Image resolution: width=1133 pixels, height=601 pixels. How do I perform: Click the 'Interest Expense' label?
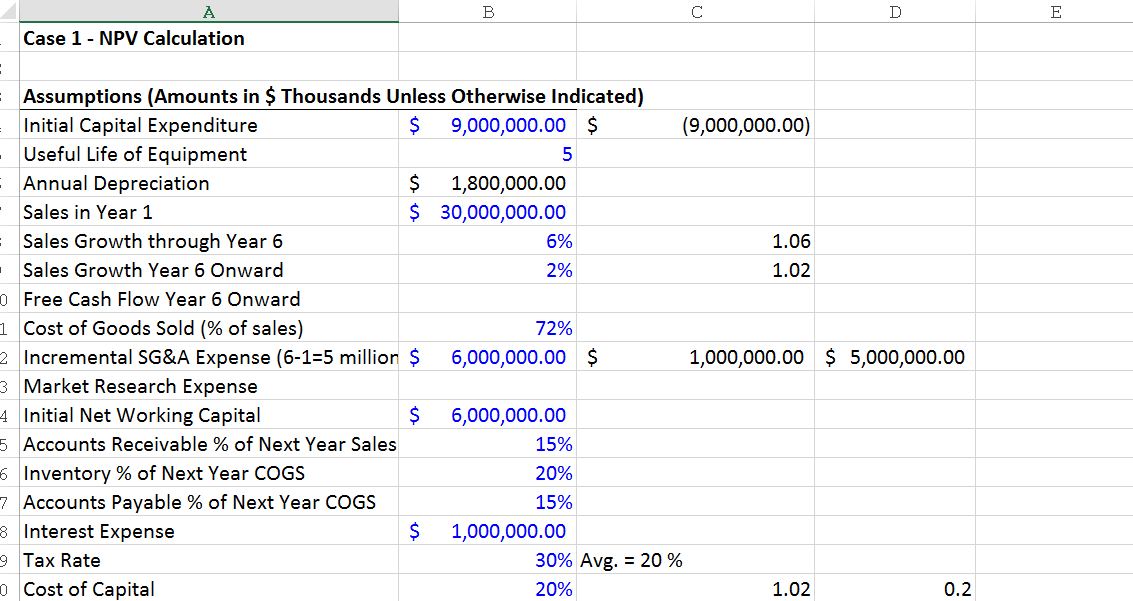coord(209,531)
